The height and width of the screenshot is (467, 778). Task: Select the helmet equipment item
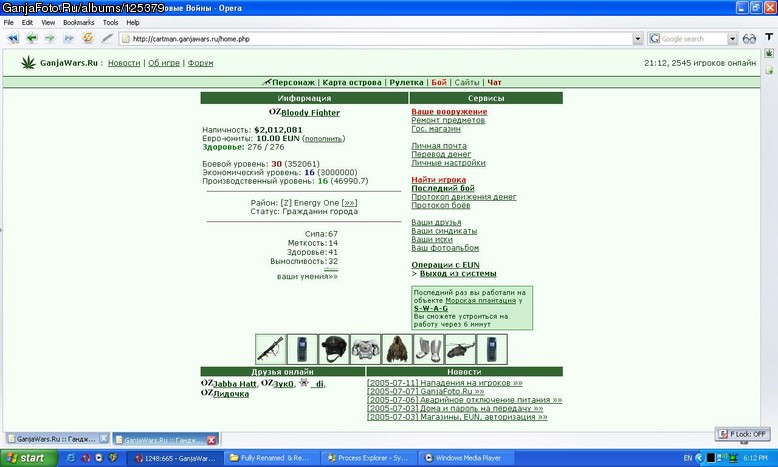point(334,349)
